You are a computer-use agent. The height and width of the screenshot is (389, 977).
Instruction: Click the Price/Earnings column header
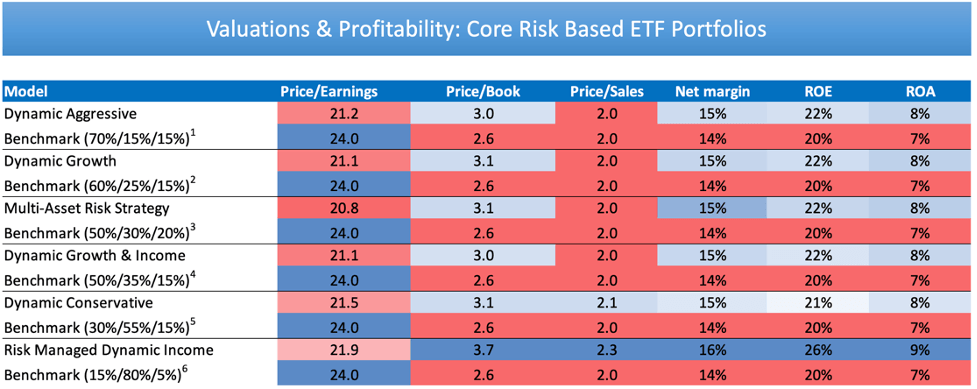click(328, 92)
